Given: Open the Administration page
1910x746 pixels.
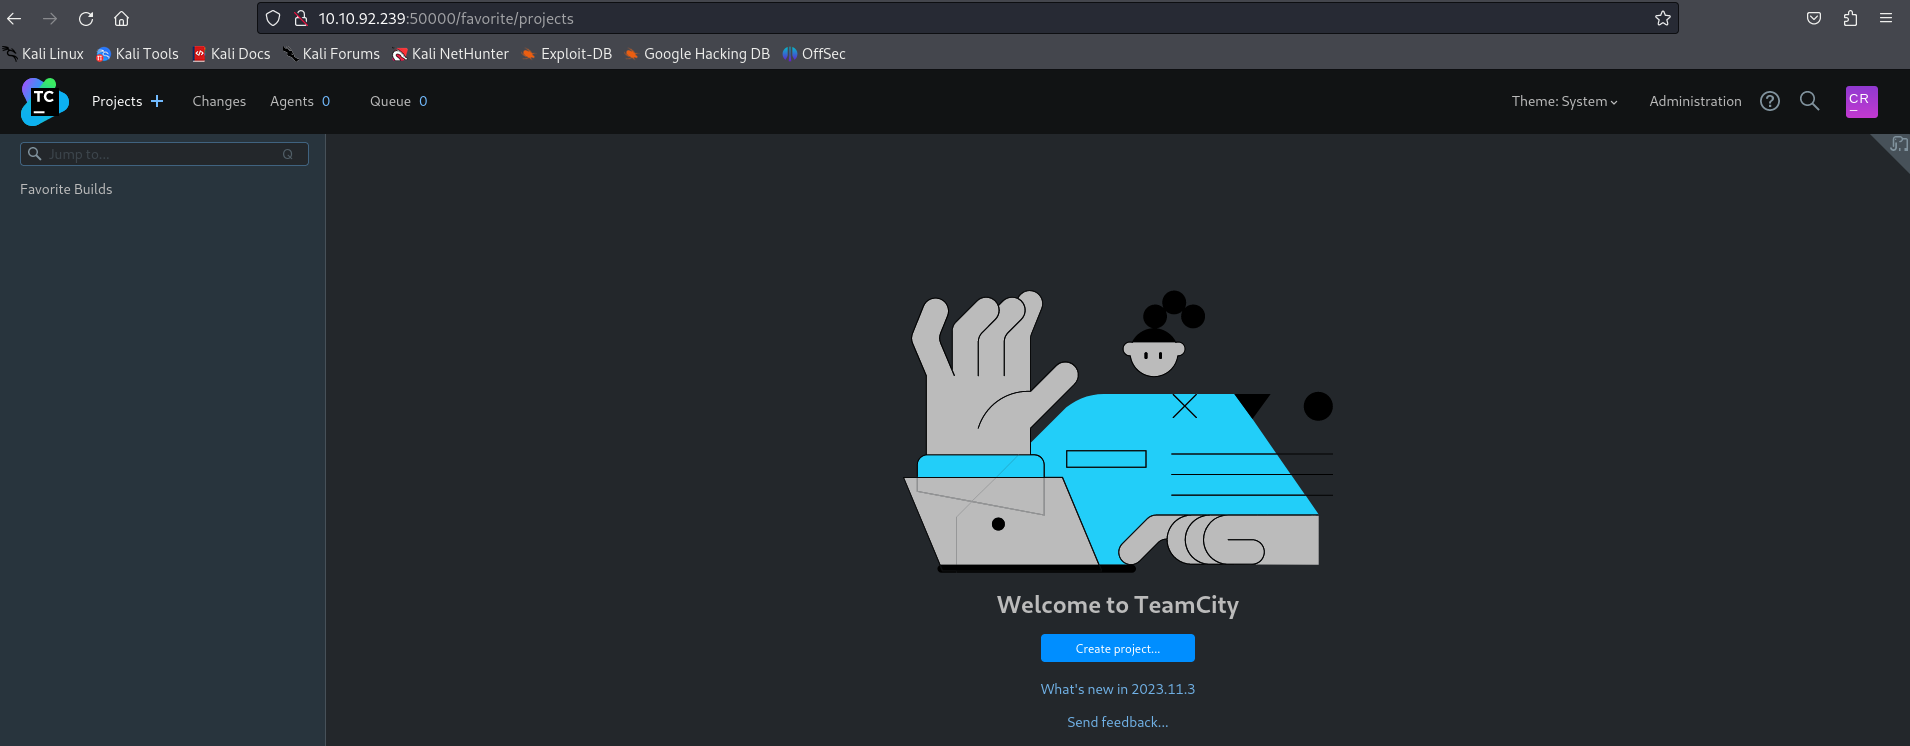Looking at the screenshot, I should (1695, 101).
